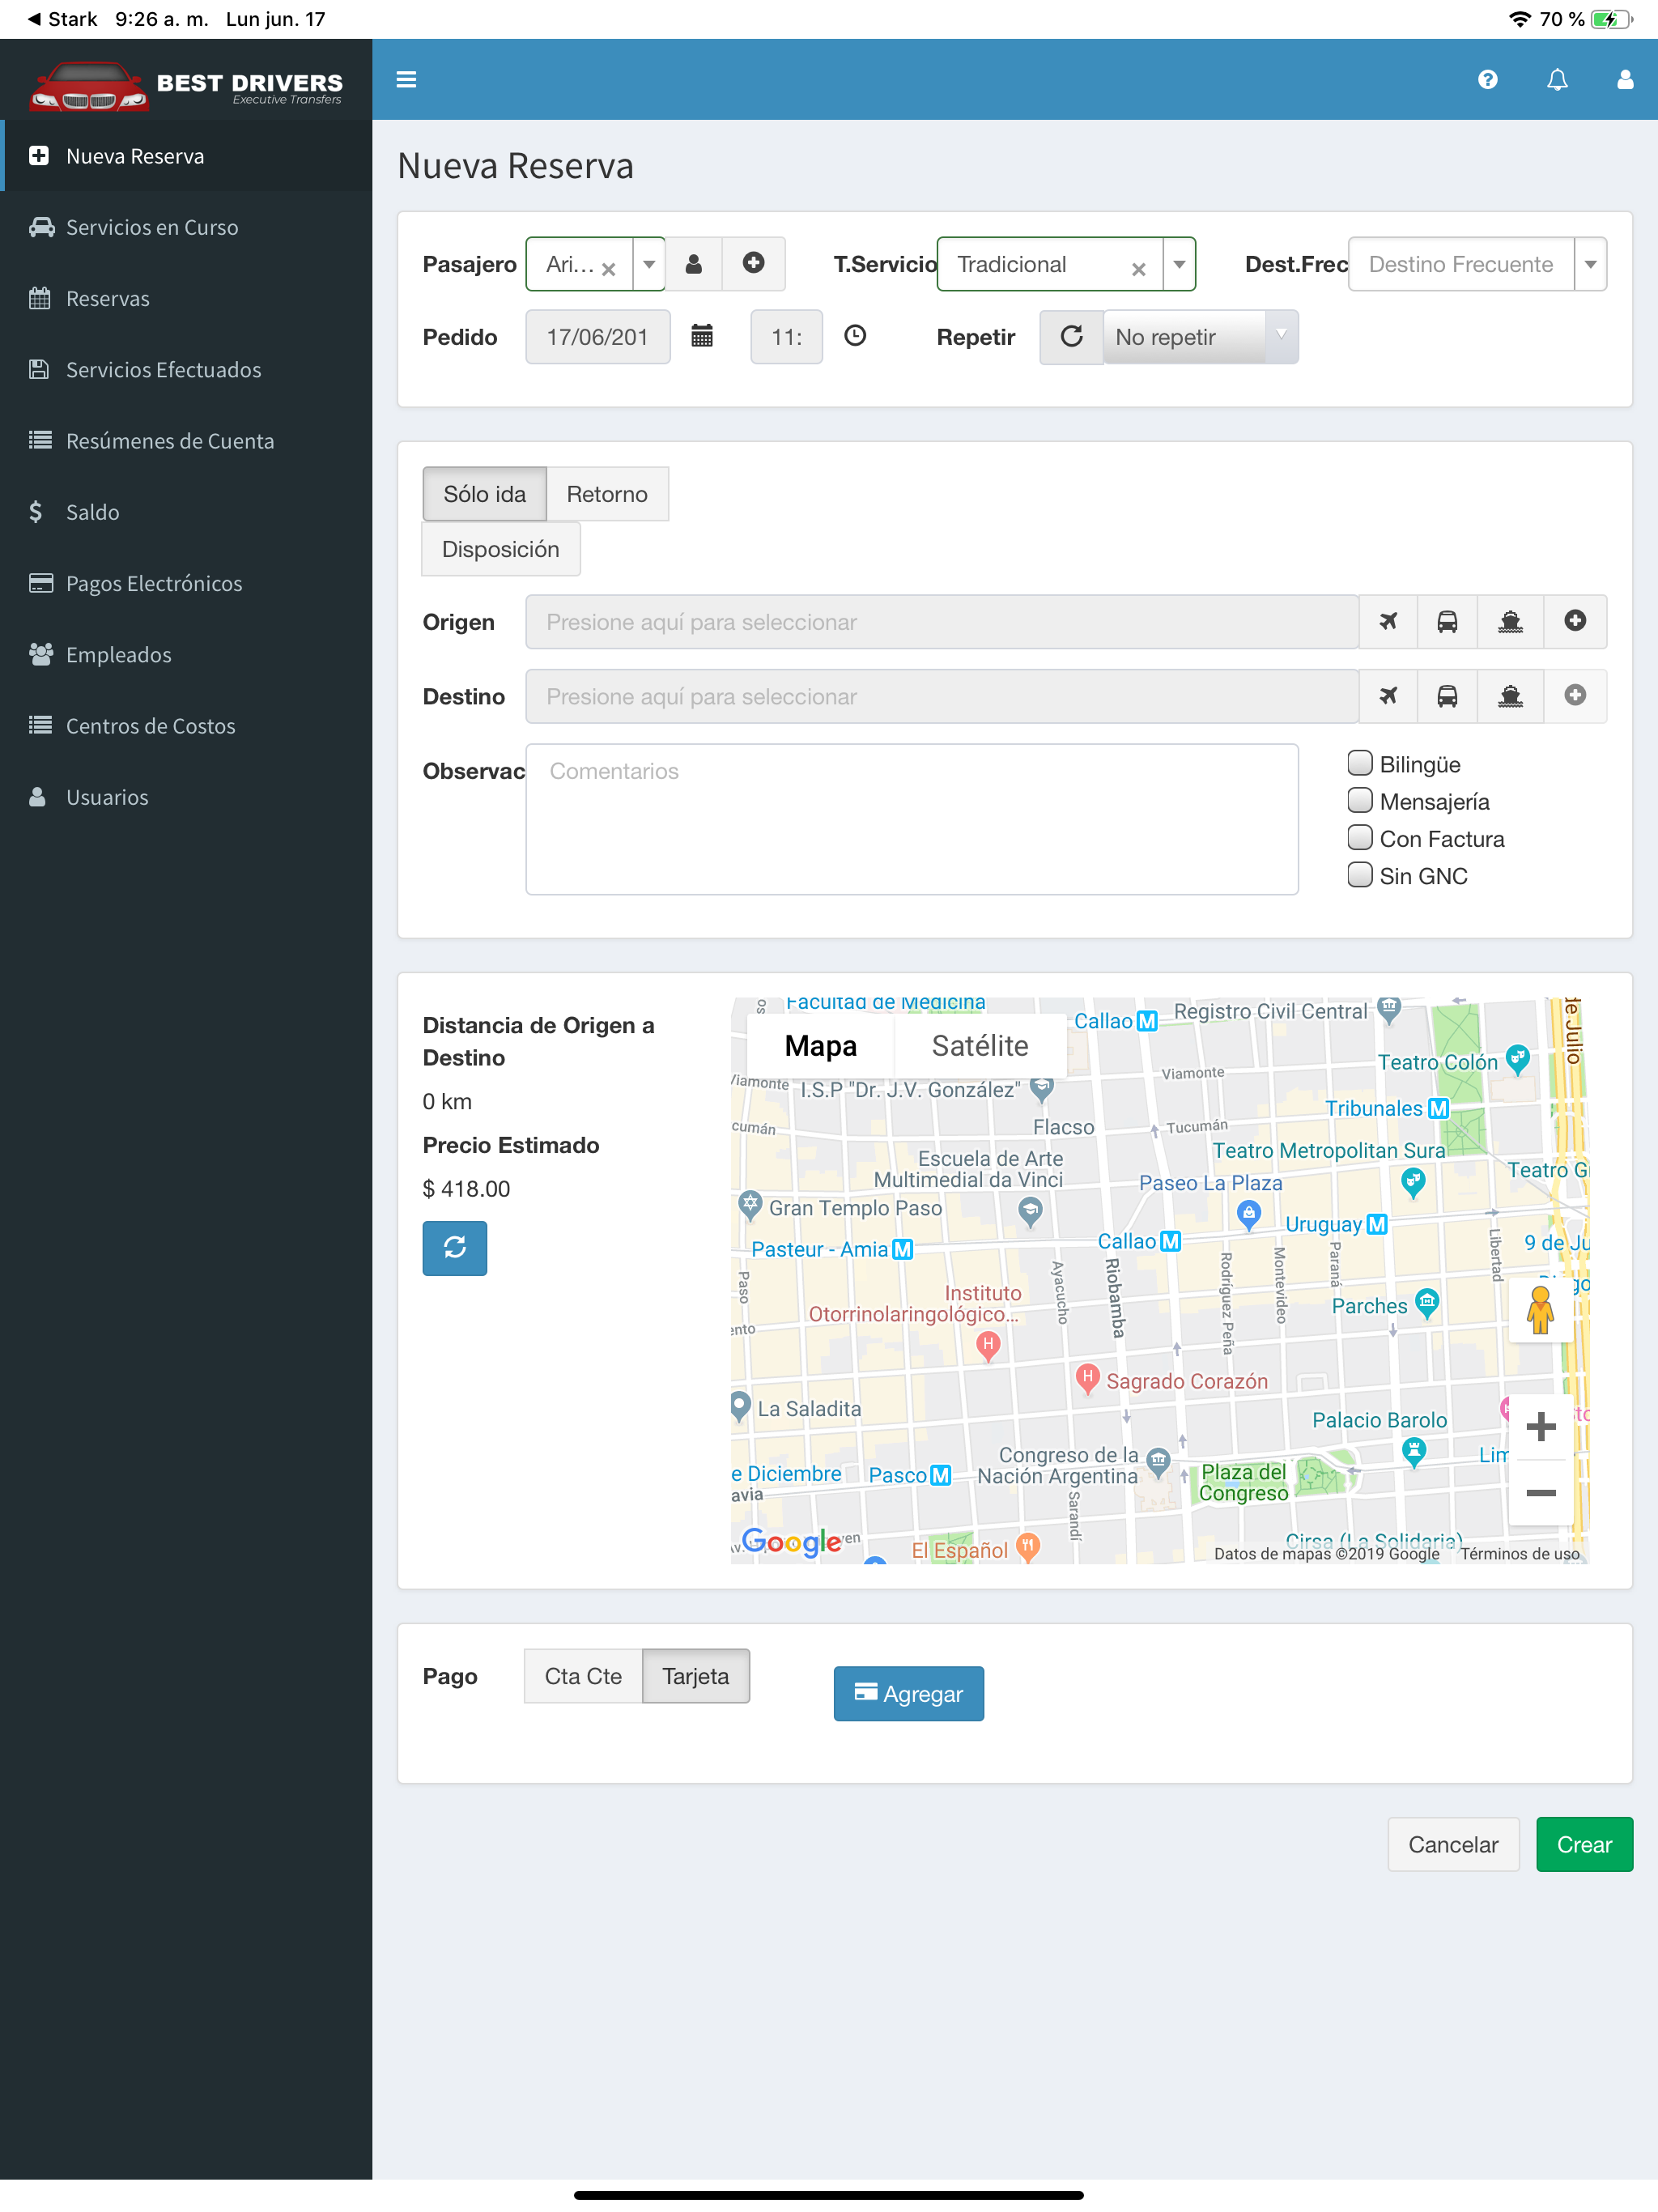Expand the T.Servicio dropdown arrow
The image size is (1658, 2212).
click(1179, 264)
